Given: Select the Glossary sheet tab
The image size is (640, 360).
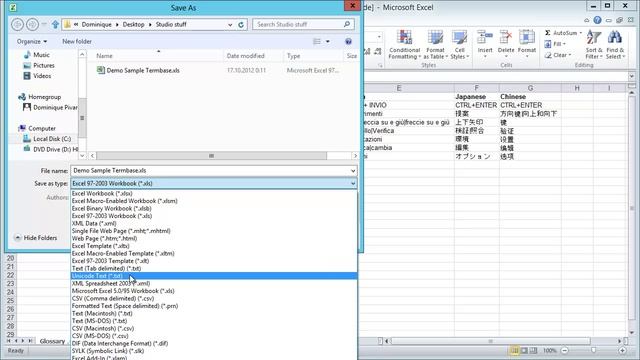Looking at the screenshot, I should coord(52,341).
